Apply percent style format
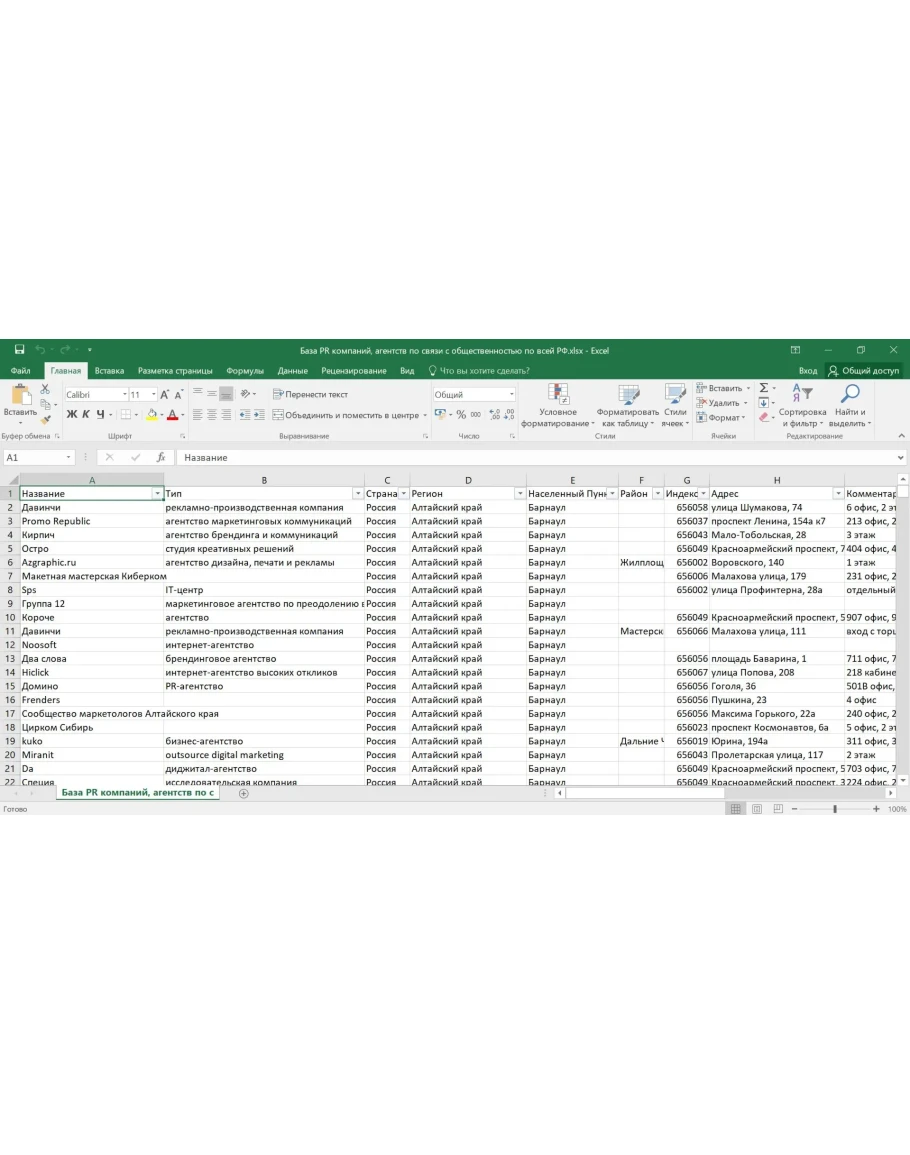Image resolution: width=910 pixels, height=1155 pixels. pos(461,415)
